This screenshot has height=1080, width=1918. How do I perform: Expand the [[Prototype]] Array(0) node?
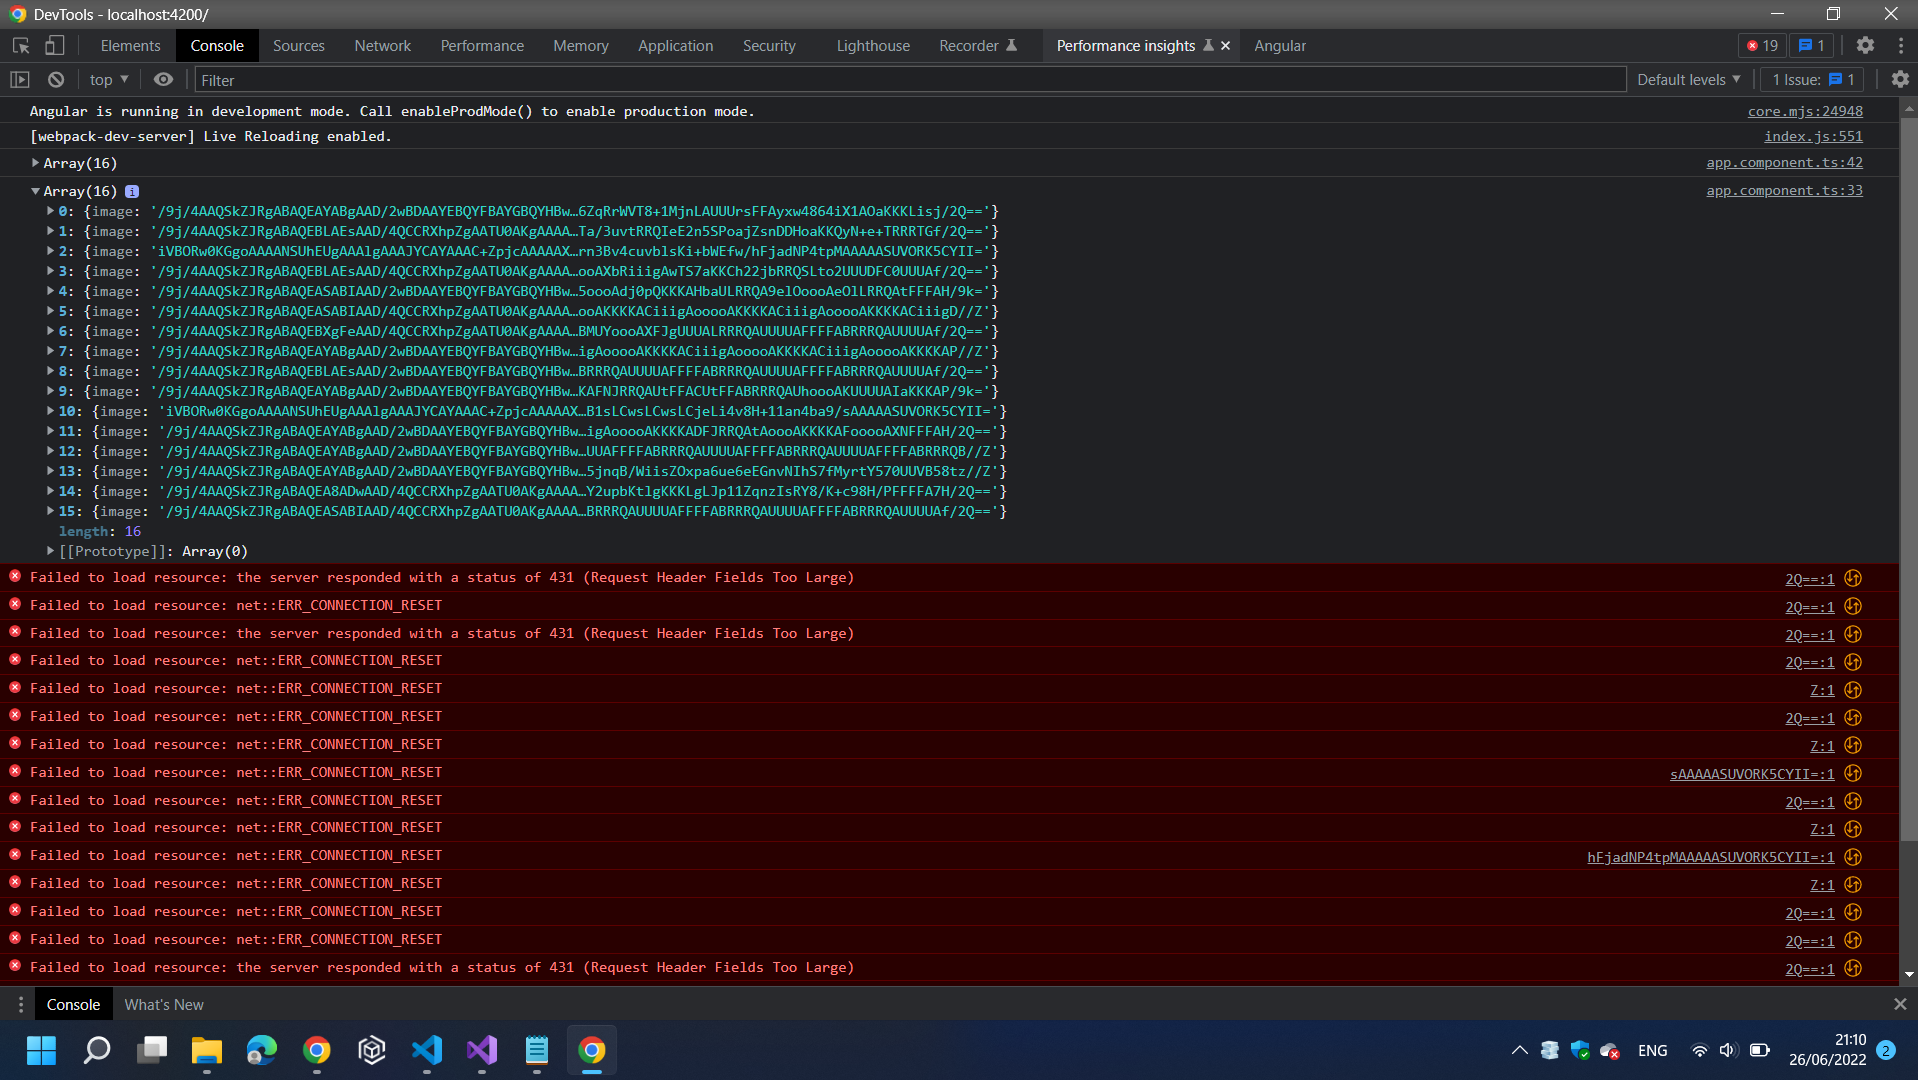click(x=50, y=551)
